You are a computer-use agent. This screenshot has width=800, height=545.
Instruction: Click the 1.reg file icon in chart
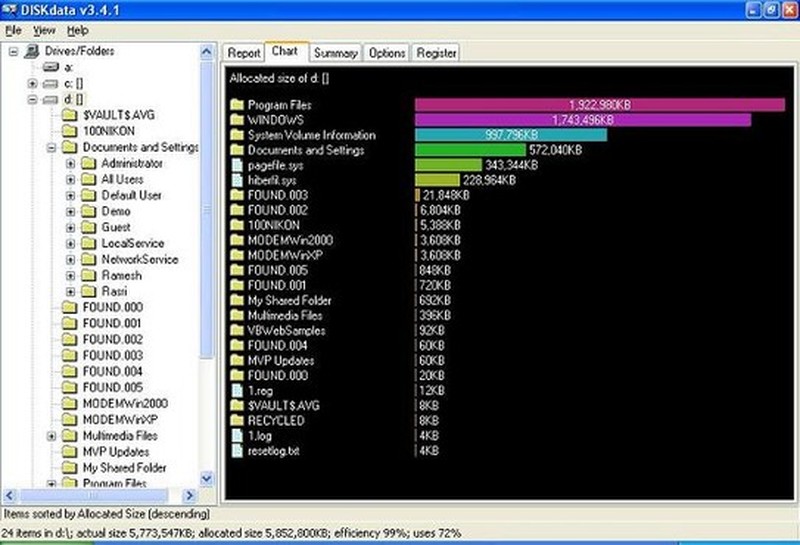[x=237, y=391]
